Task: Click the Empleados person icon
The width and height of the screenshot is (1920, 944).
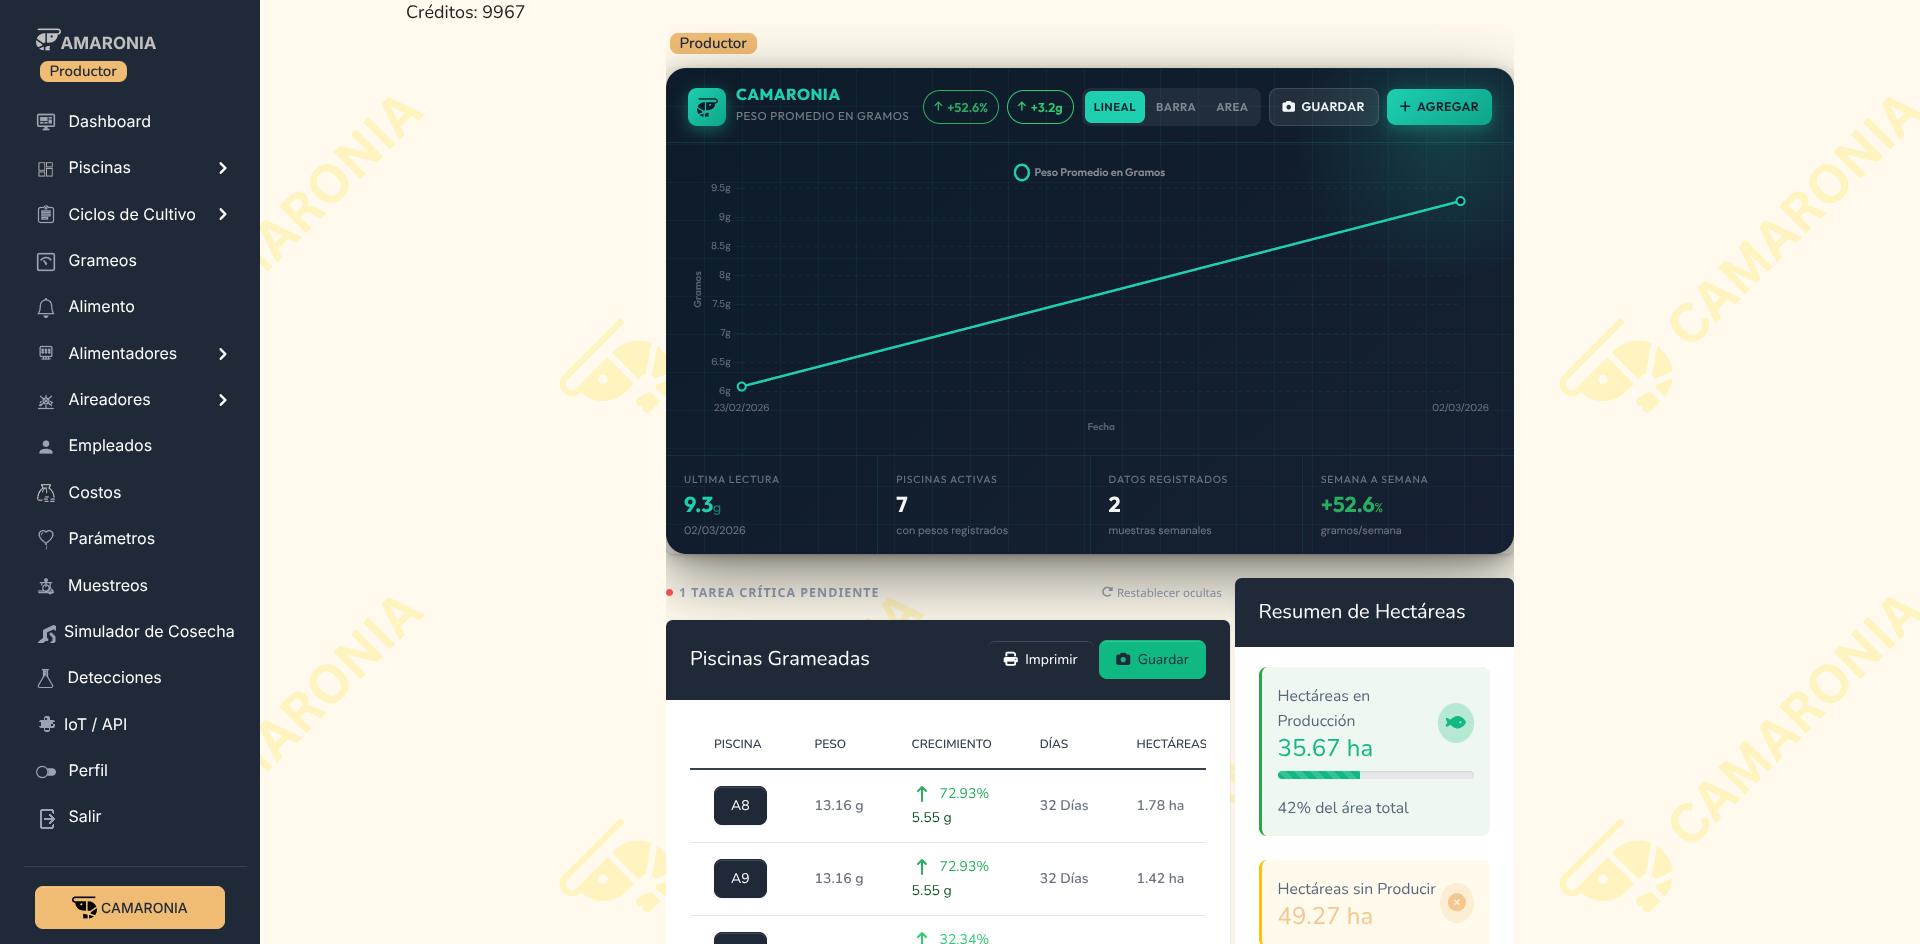Action: 46,446
